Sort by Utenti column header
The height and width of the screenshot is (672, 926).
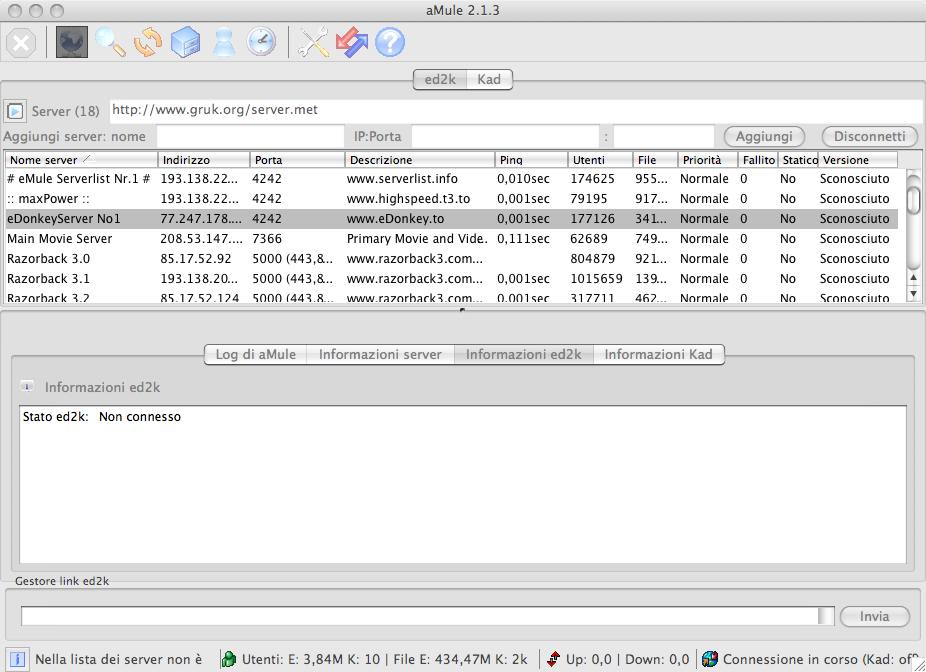pos(601,160)
